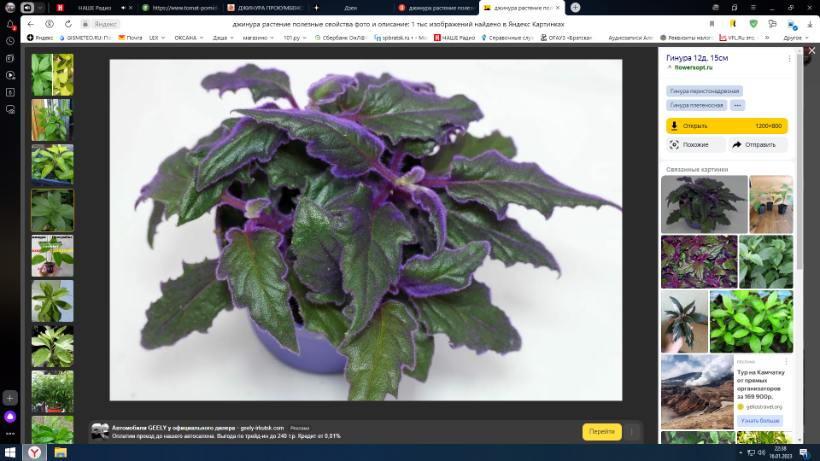Open the sidebar chat messages icon
Image resolution: width=820 pixels, height=461 pixels.
click(10, 110)
